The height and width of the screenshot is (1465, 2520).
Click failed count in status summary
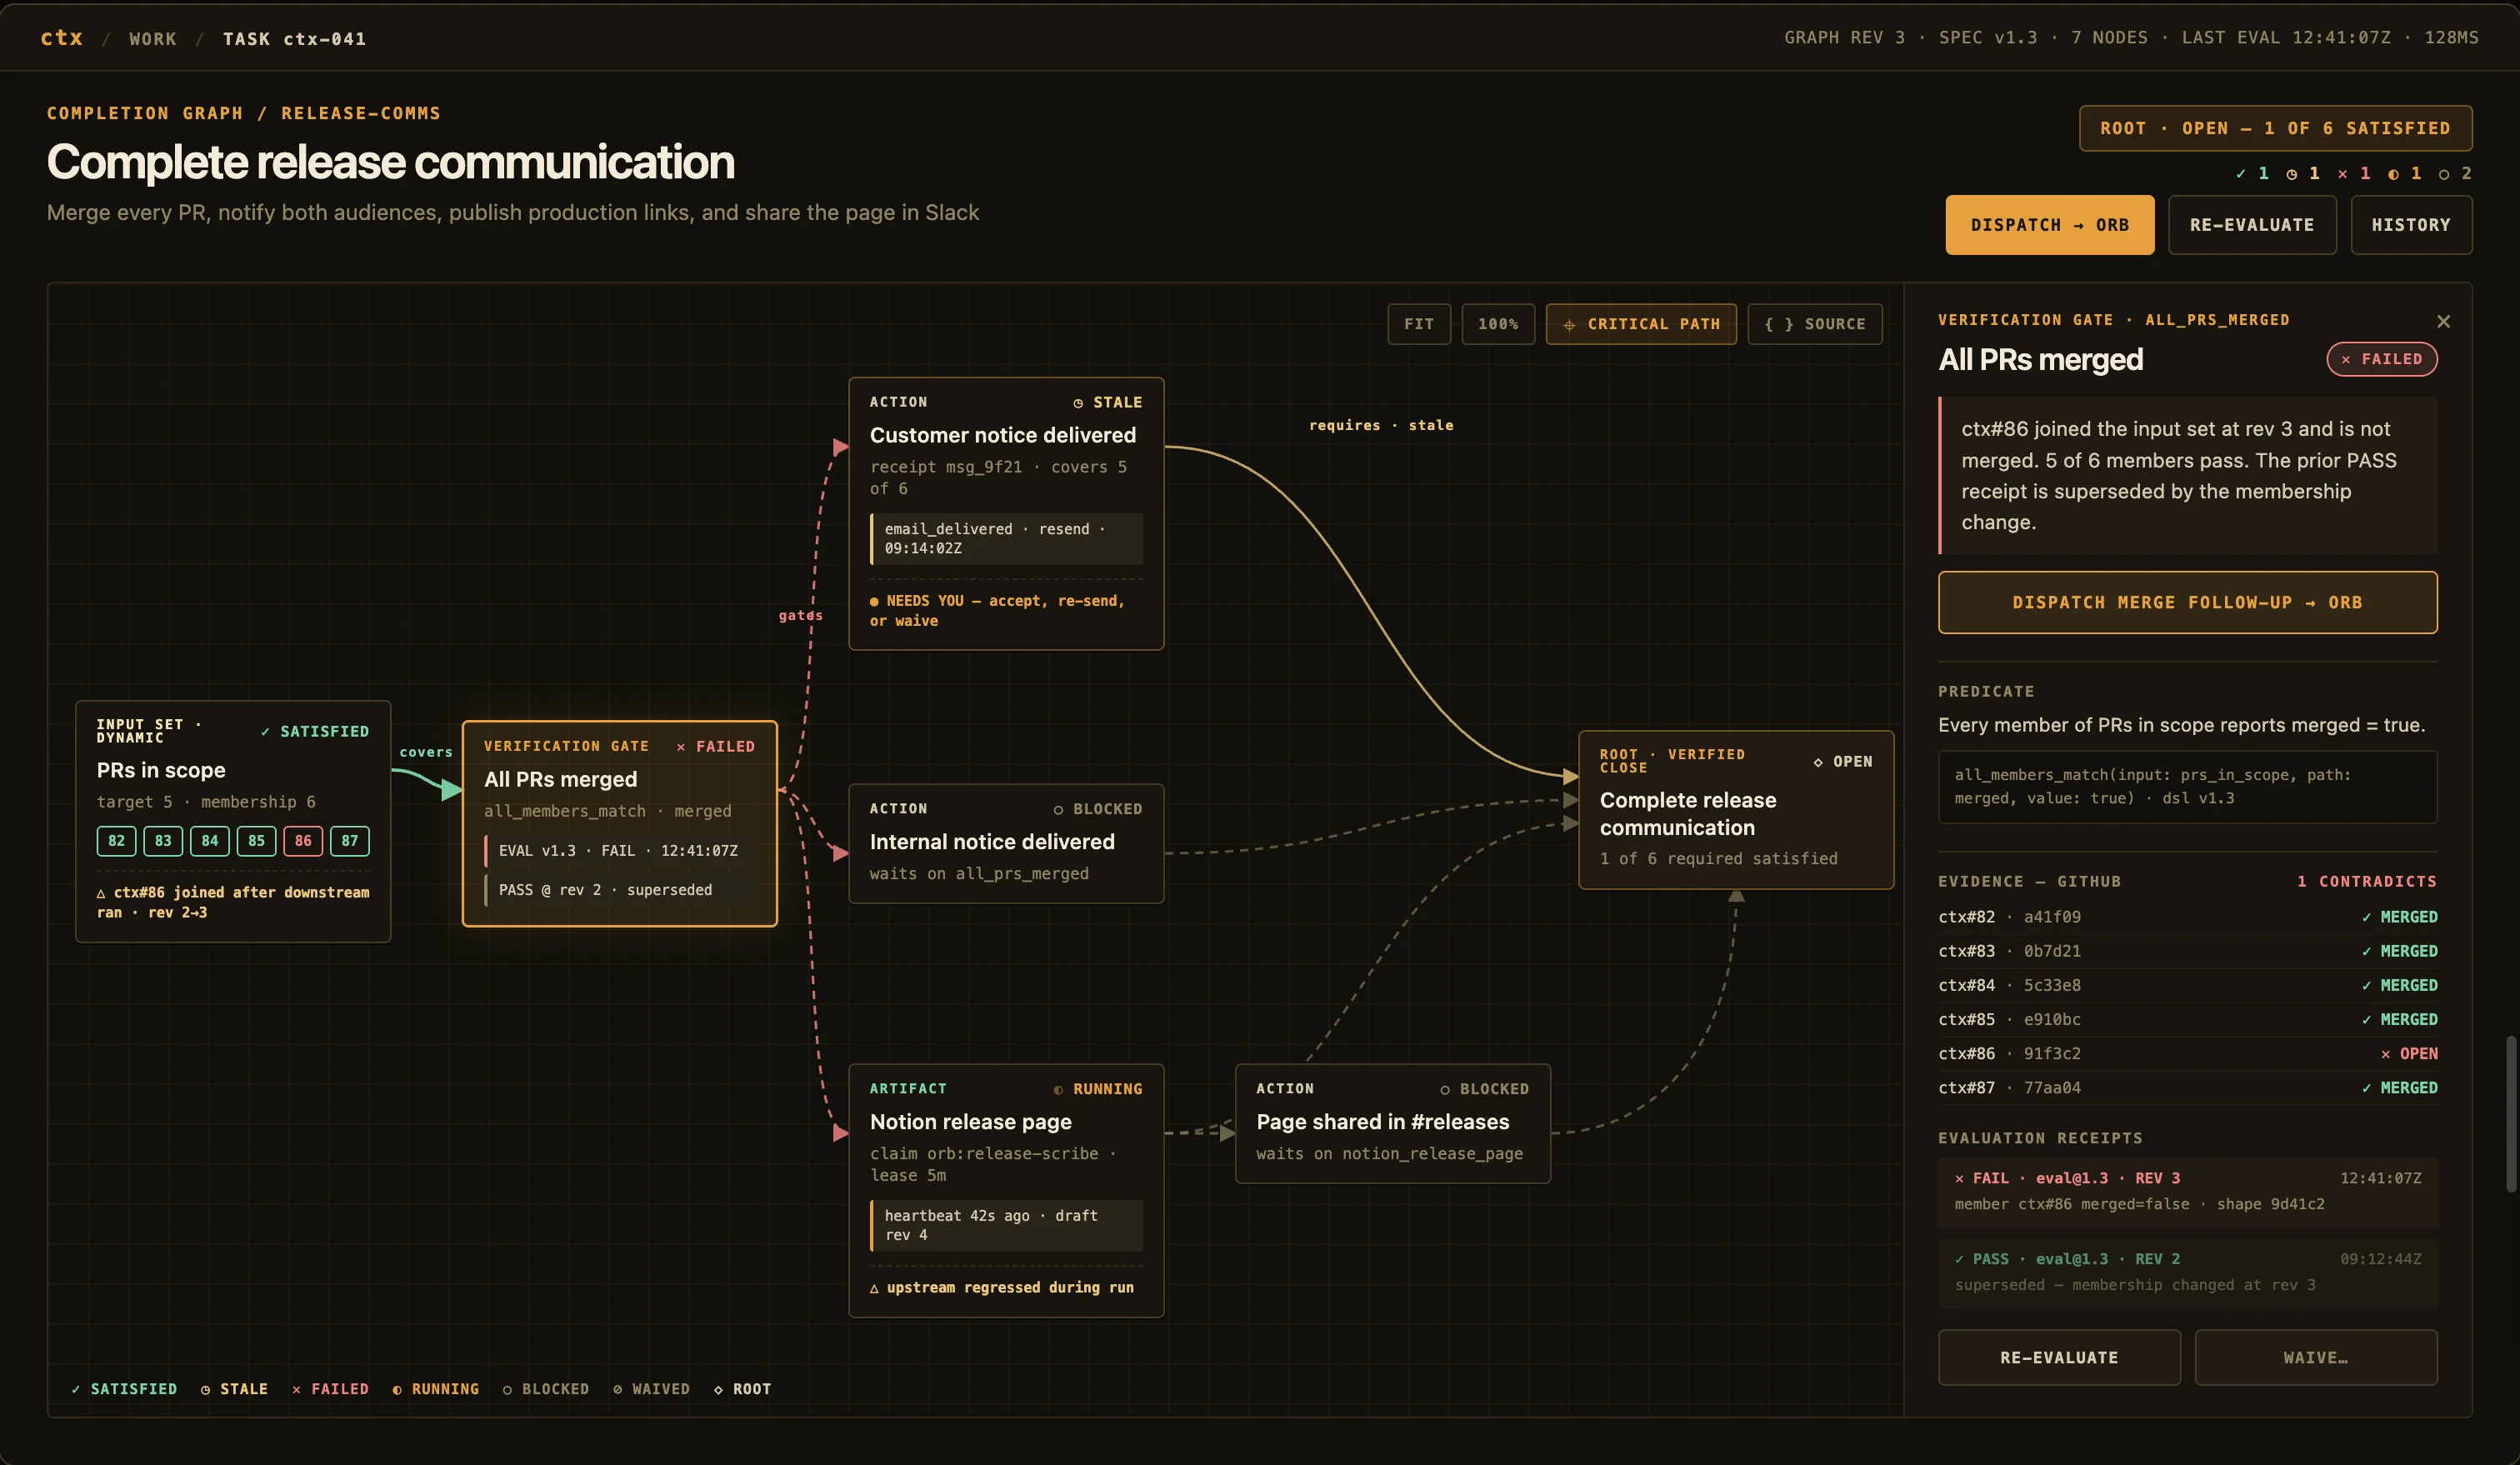pyautogui.click(x=2354, y=173)
